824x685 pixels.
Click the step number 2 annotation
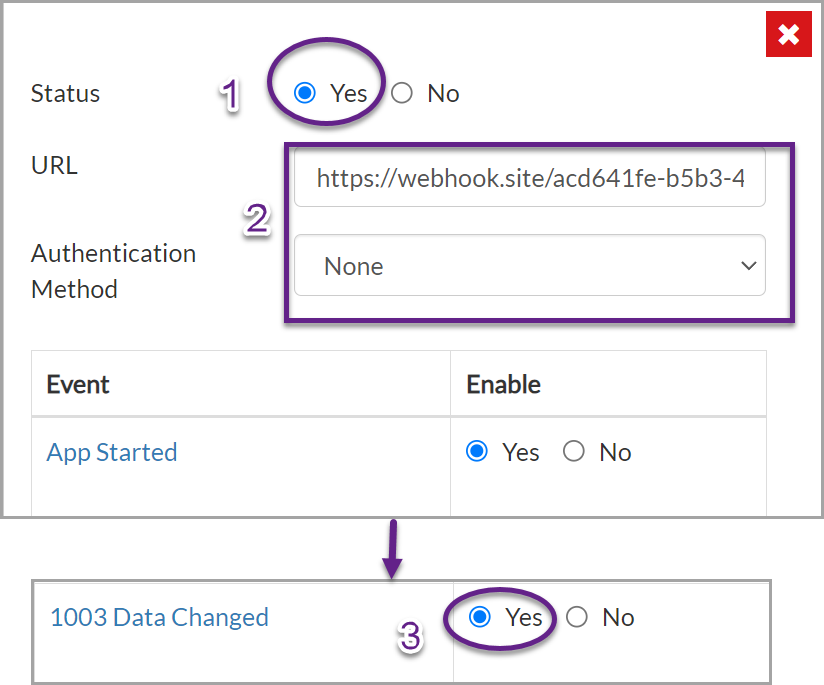point(257,219)
